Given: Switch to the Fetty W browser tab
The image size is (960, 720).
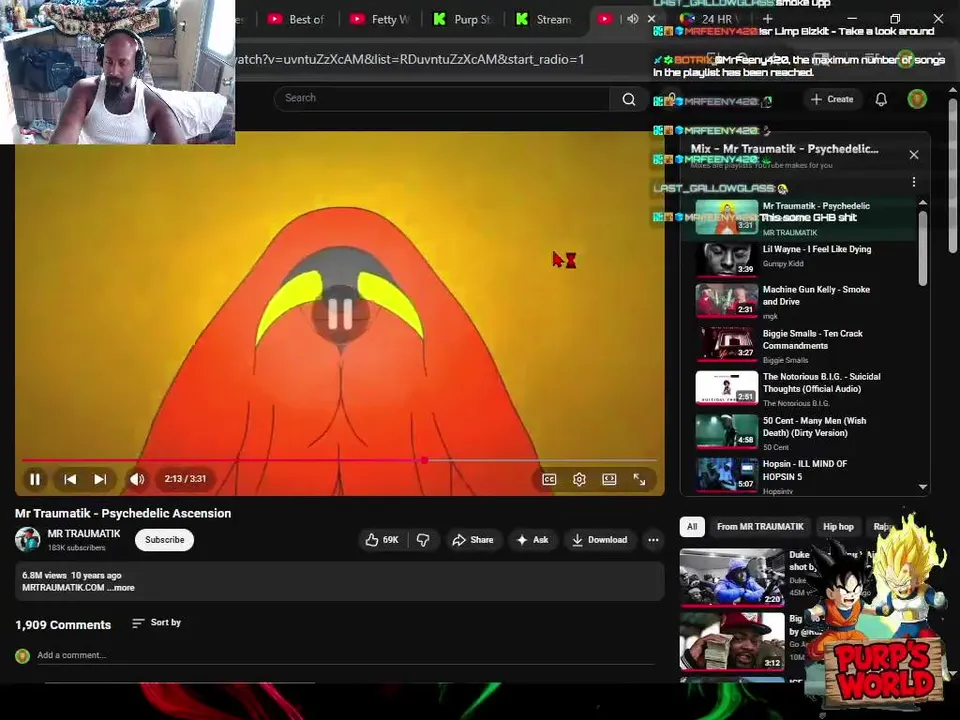Looking at the screenshot, I should point(381,19).
